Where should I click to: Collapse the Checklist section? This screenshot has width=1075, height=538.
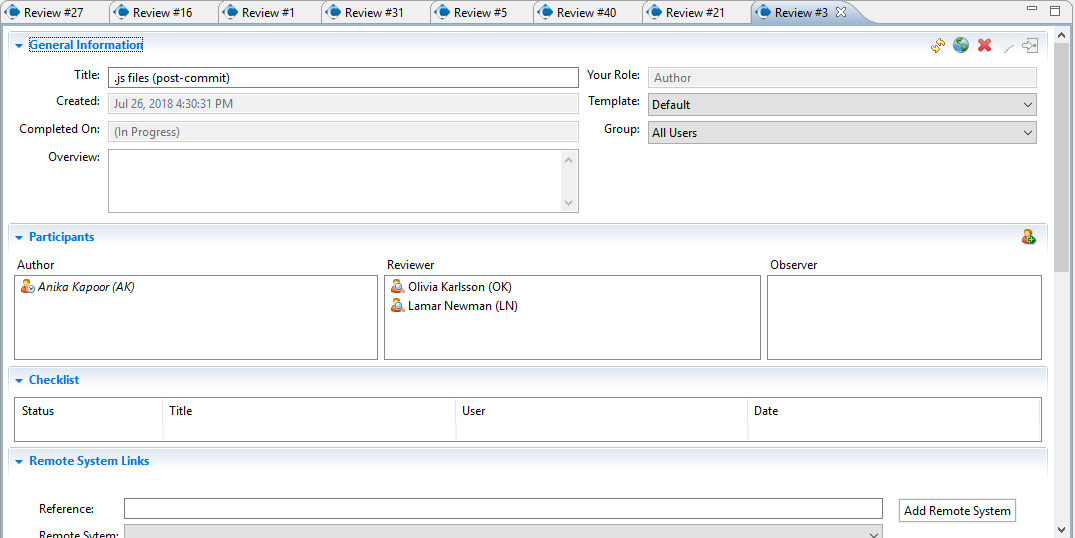click(19, 380)
